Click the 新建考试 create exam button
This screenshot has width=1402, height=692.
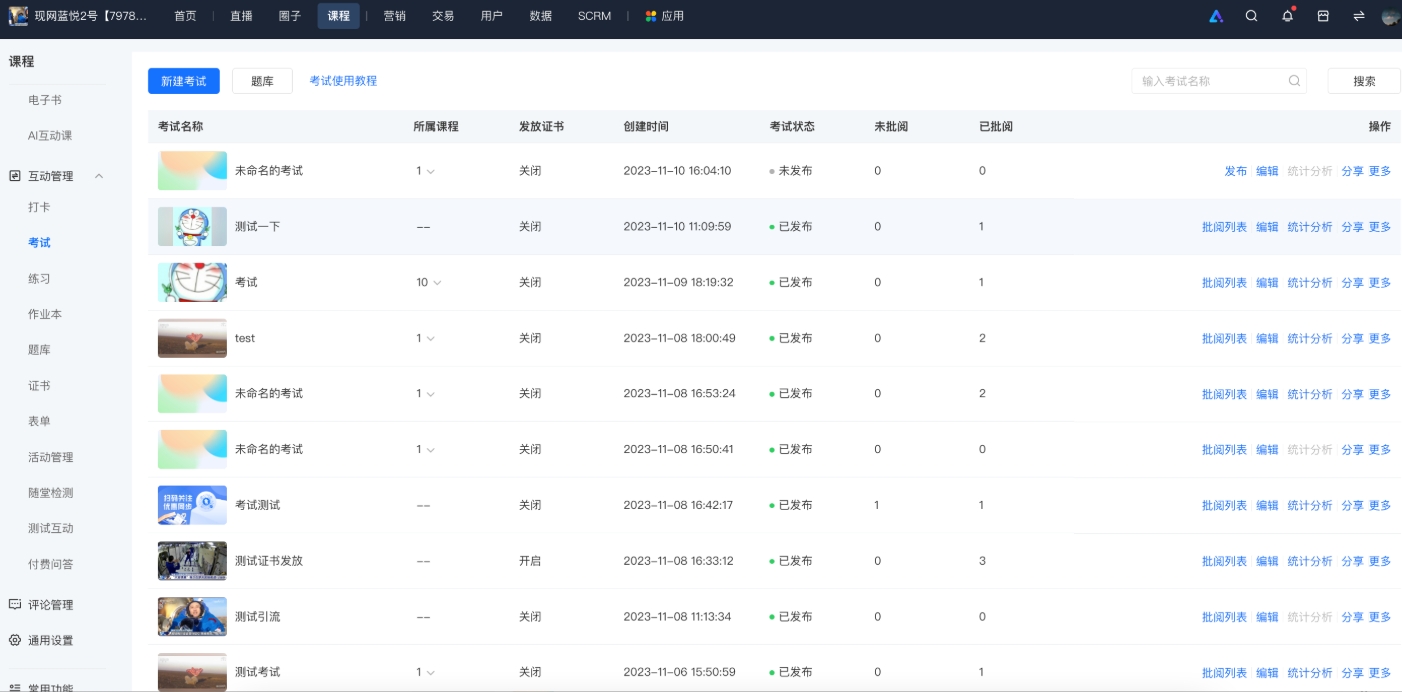point(183,81)
